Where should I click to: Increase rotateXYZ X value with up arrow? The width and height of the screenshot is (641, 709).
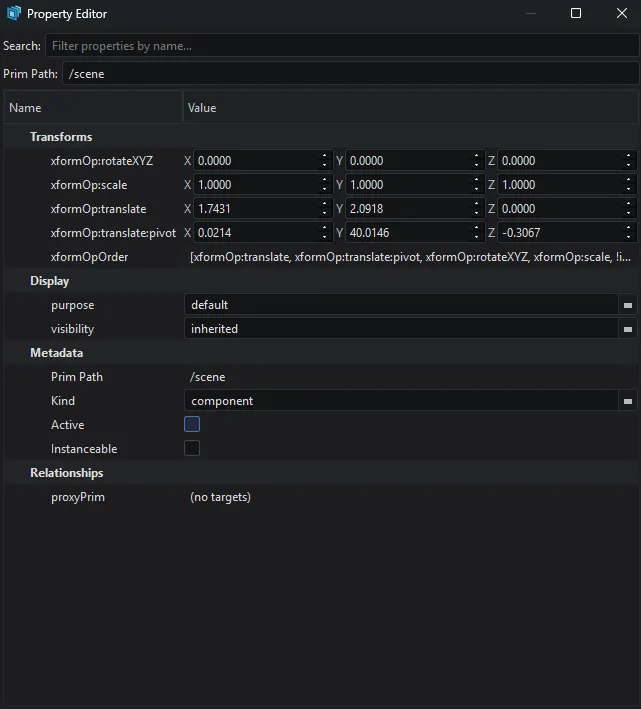[x=324, y=156]
